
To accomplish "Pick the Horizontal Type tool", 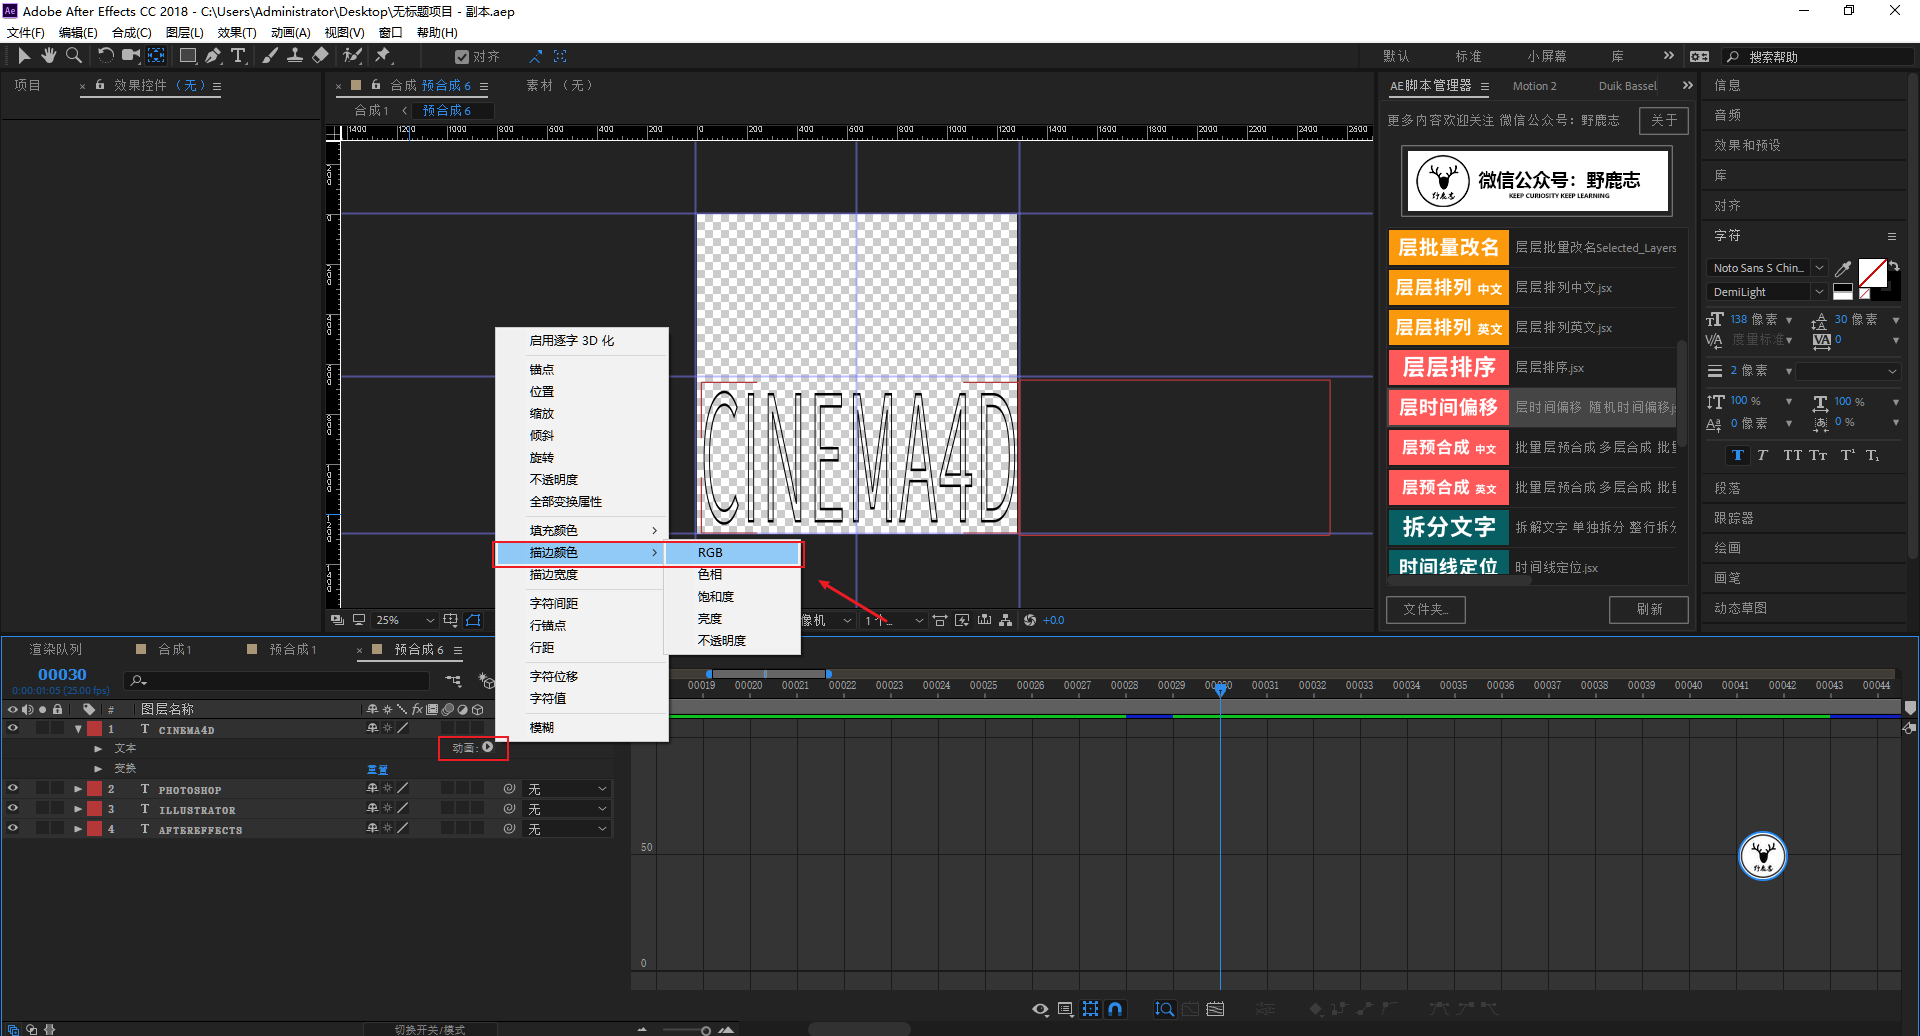I will point(238,56).
